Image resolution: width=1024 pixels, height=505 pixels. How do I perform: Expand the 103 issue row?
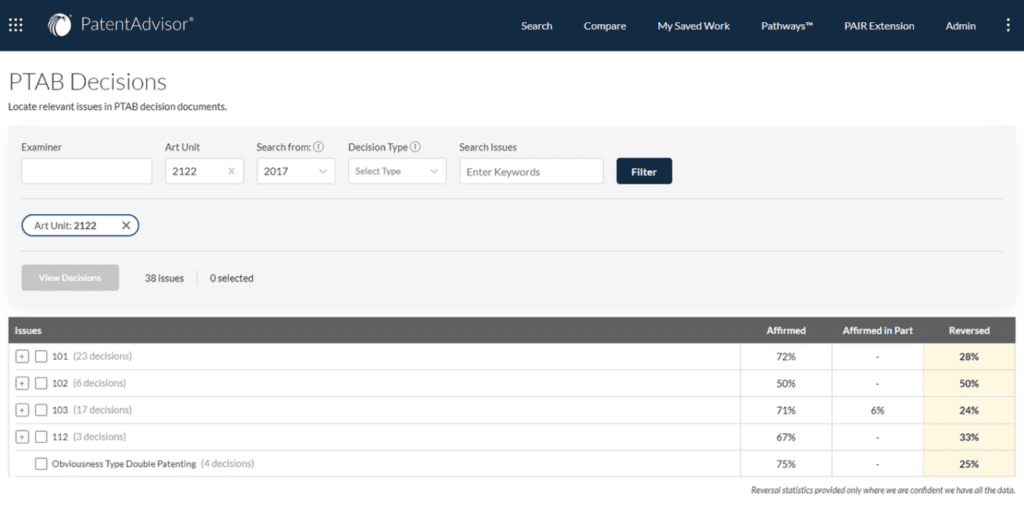click(22, 410)
